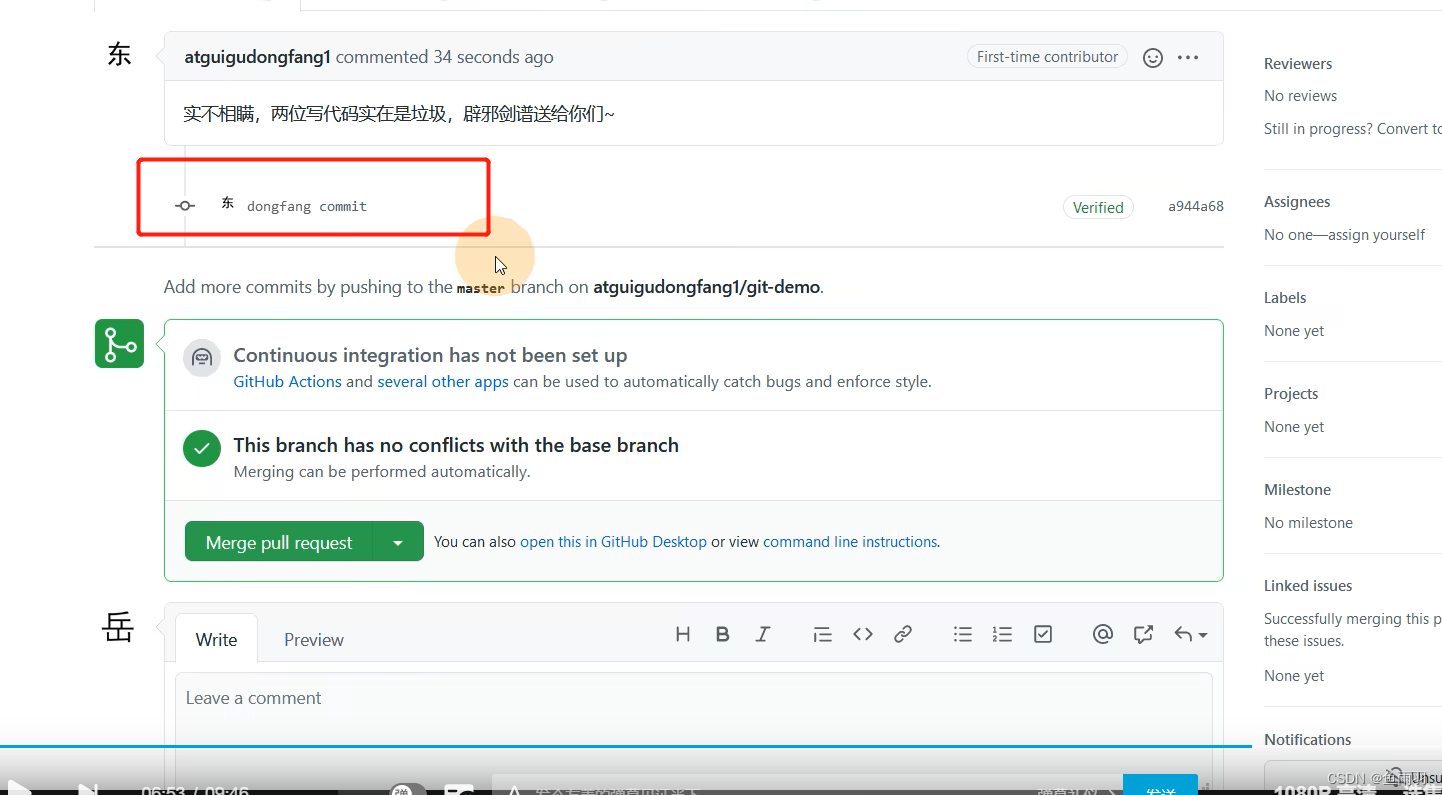Click the No milestone text
This screenshot has width=1442, height=795.
point(1308,522)
